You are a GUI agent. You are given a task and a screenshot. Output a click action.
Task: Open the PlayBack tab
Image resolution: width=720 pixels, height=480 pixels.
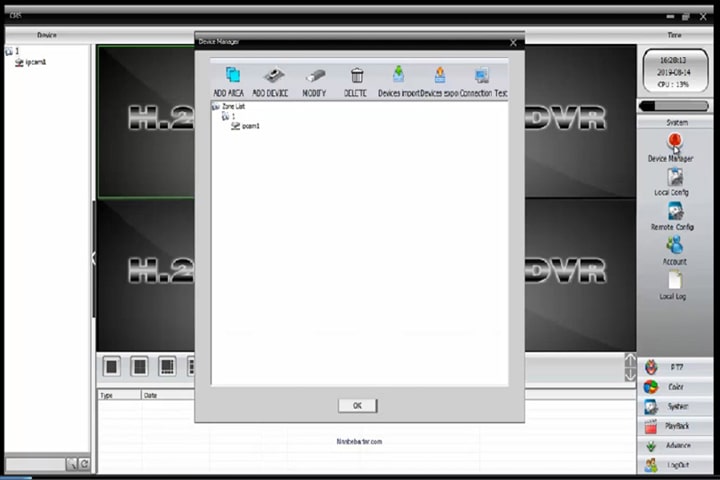tap(676, 426)
